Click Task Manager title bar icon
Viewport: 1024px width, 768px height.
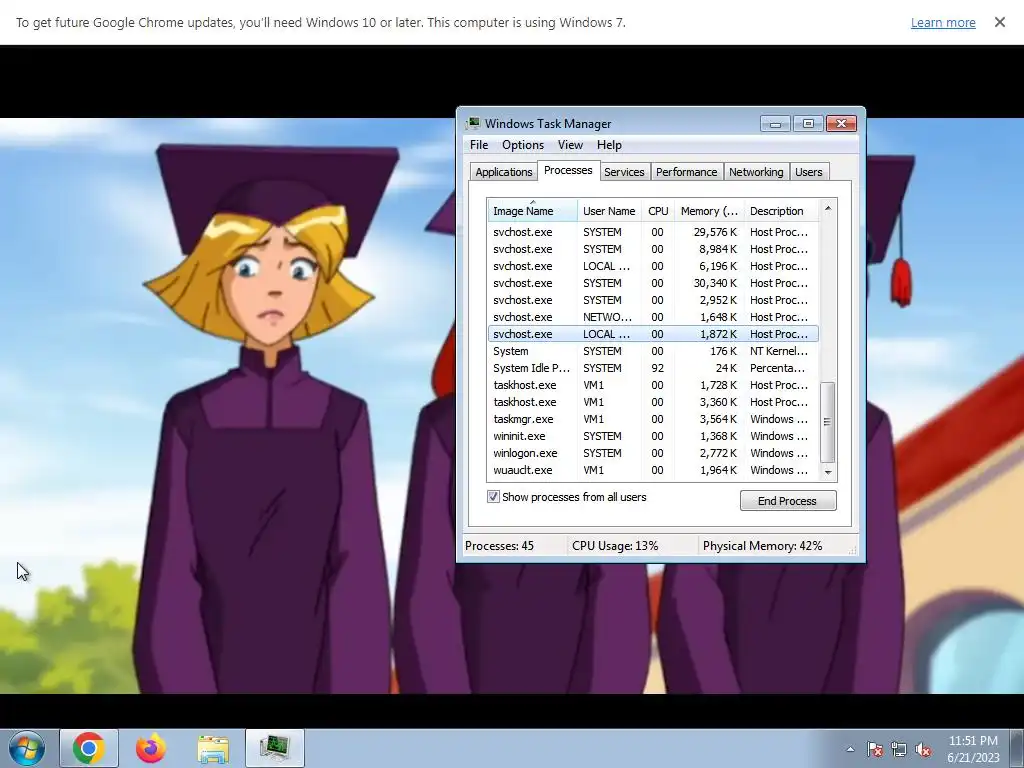point(473,123)
